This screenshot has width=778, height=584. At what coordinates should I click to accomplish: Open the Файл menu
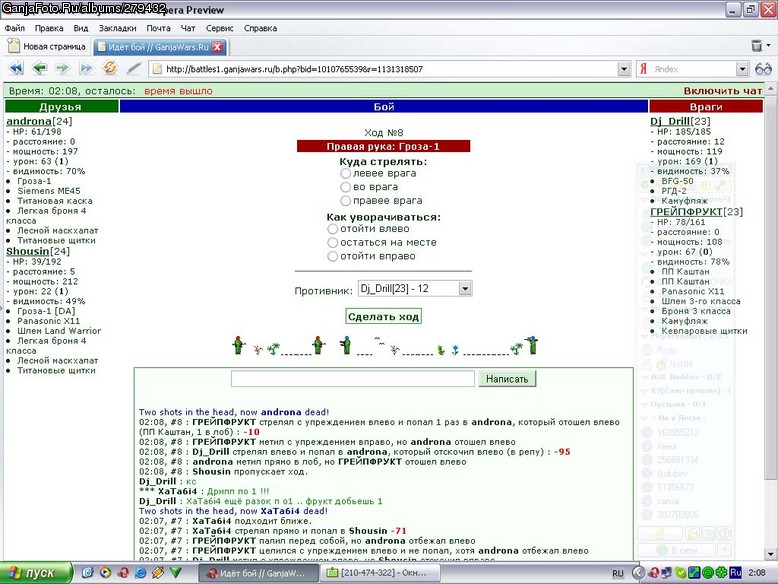(x=15, y=28)
